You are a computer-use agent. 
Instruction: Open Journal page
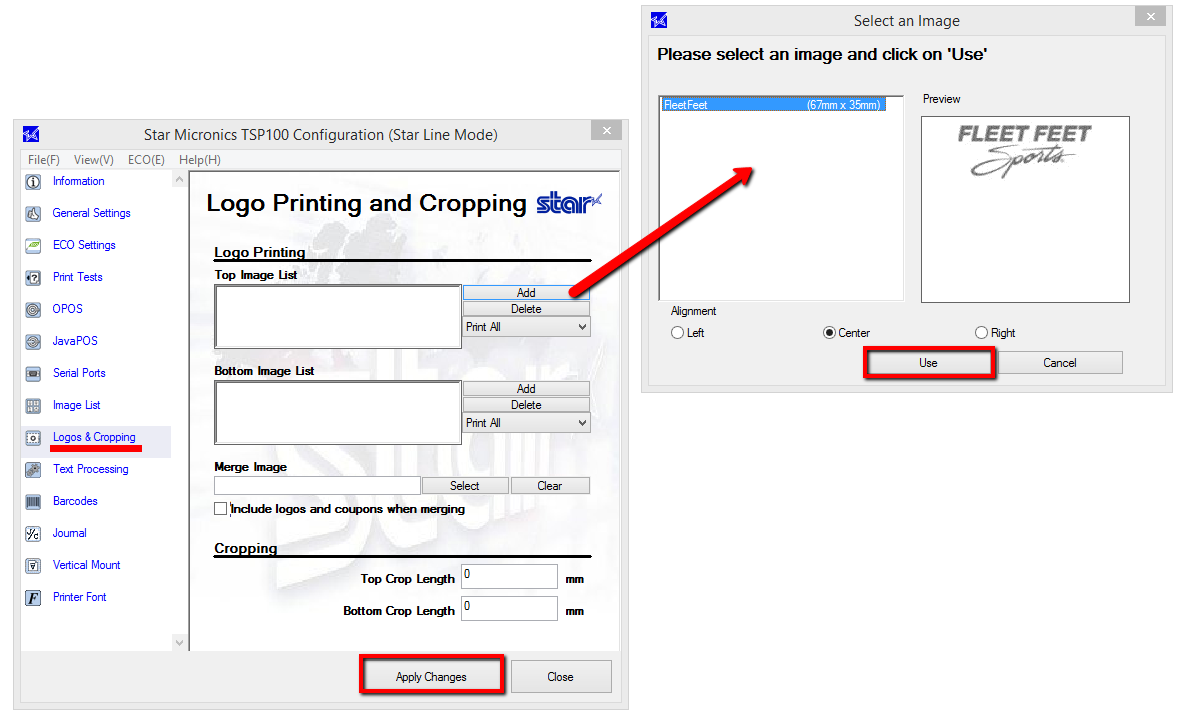point(69,533)
